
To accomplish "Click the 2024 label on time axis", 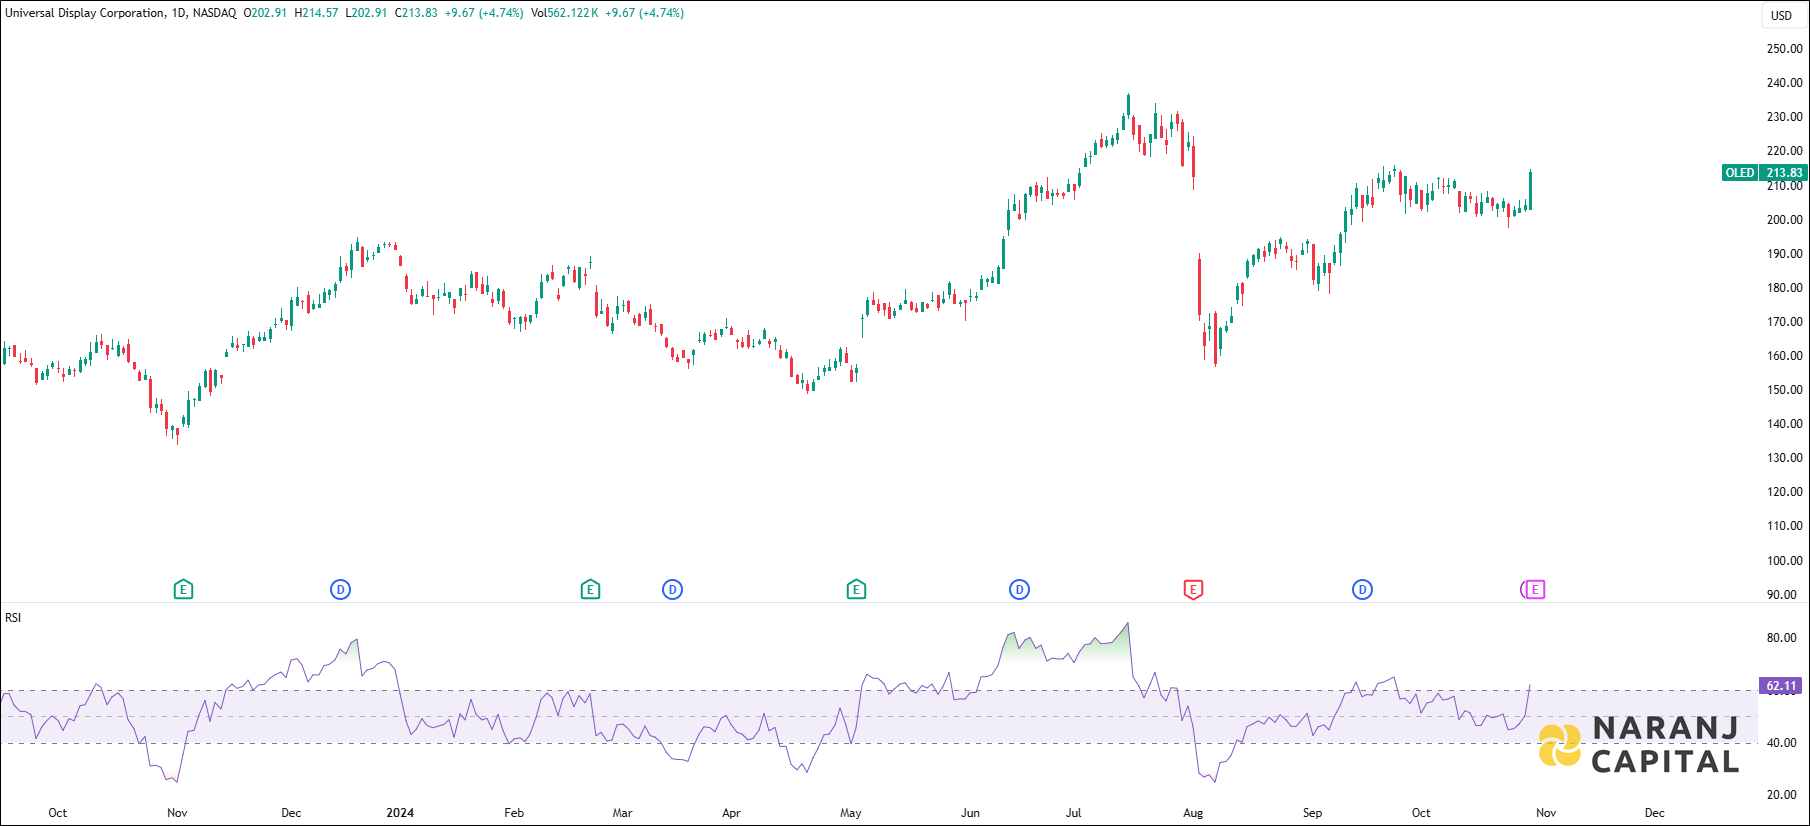I will tap(400, 813).
